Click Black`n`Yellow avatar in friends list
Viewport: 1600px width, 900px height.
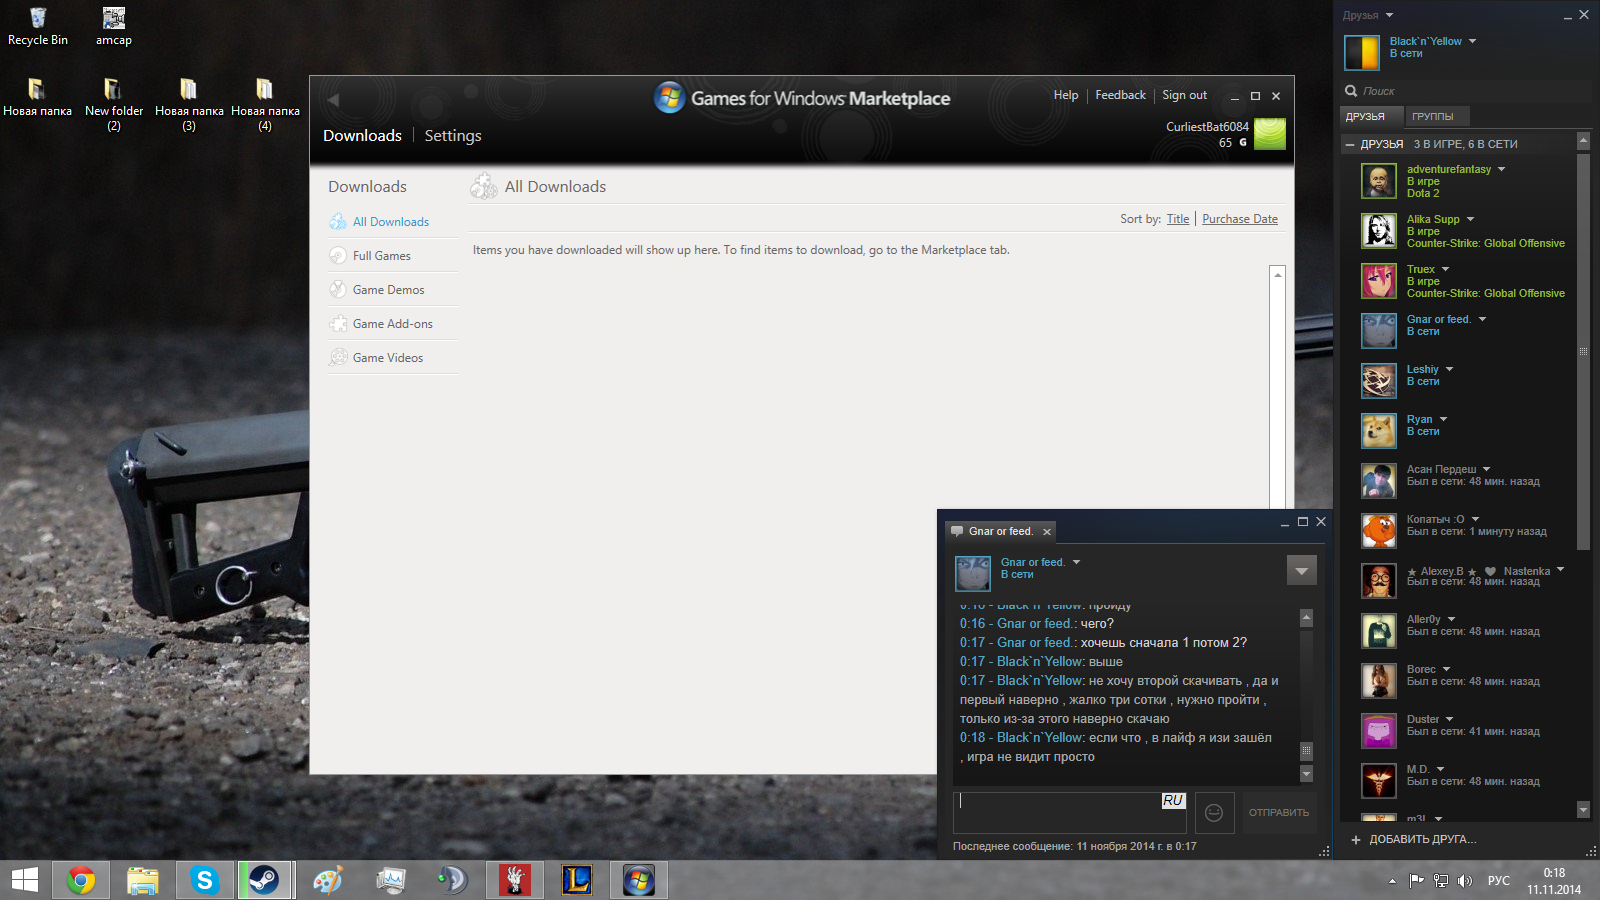tap(1362, 53)
